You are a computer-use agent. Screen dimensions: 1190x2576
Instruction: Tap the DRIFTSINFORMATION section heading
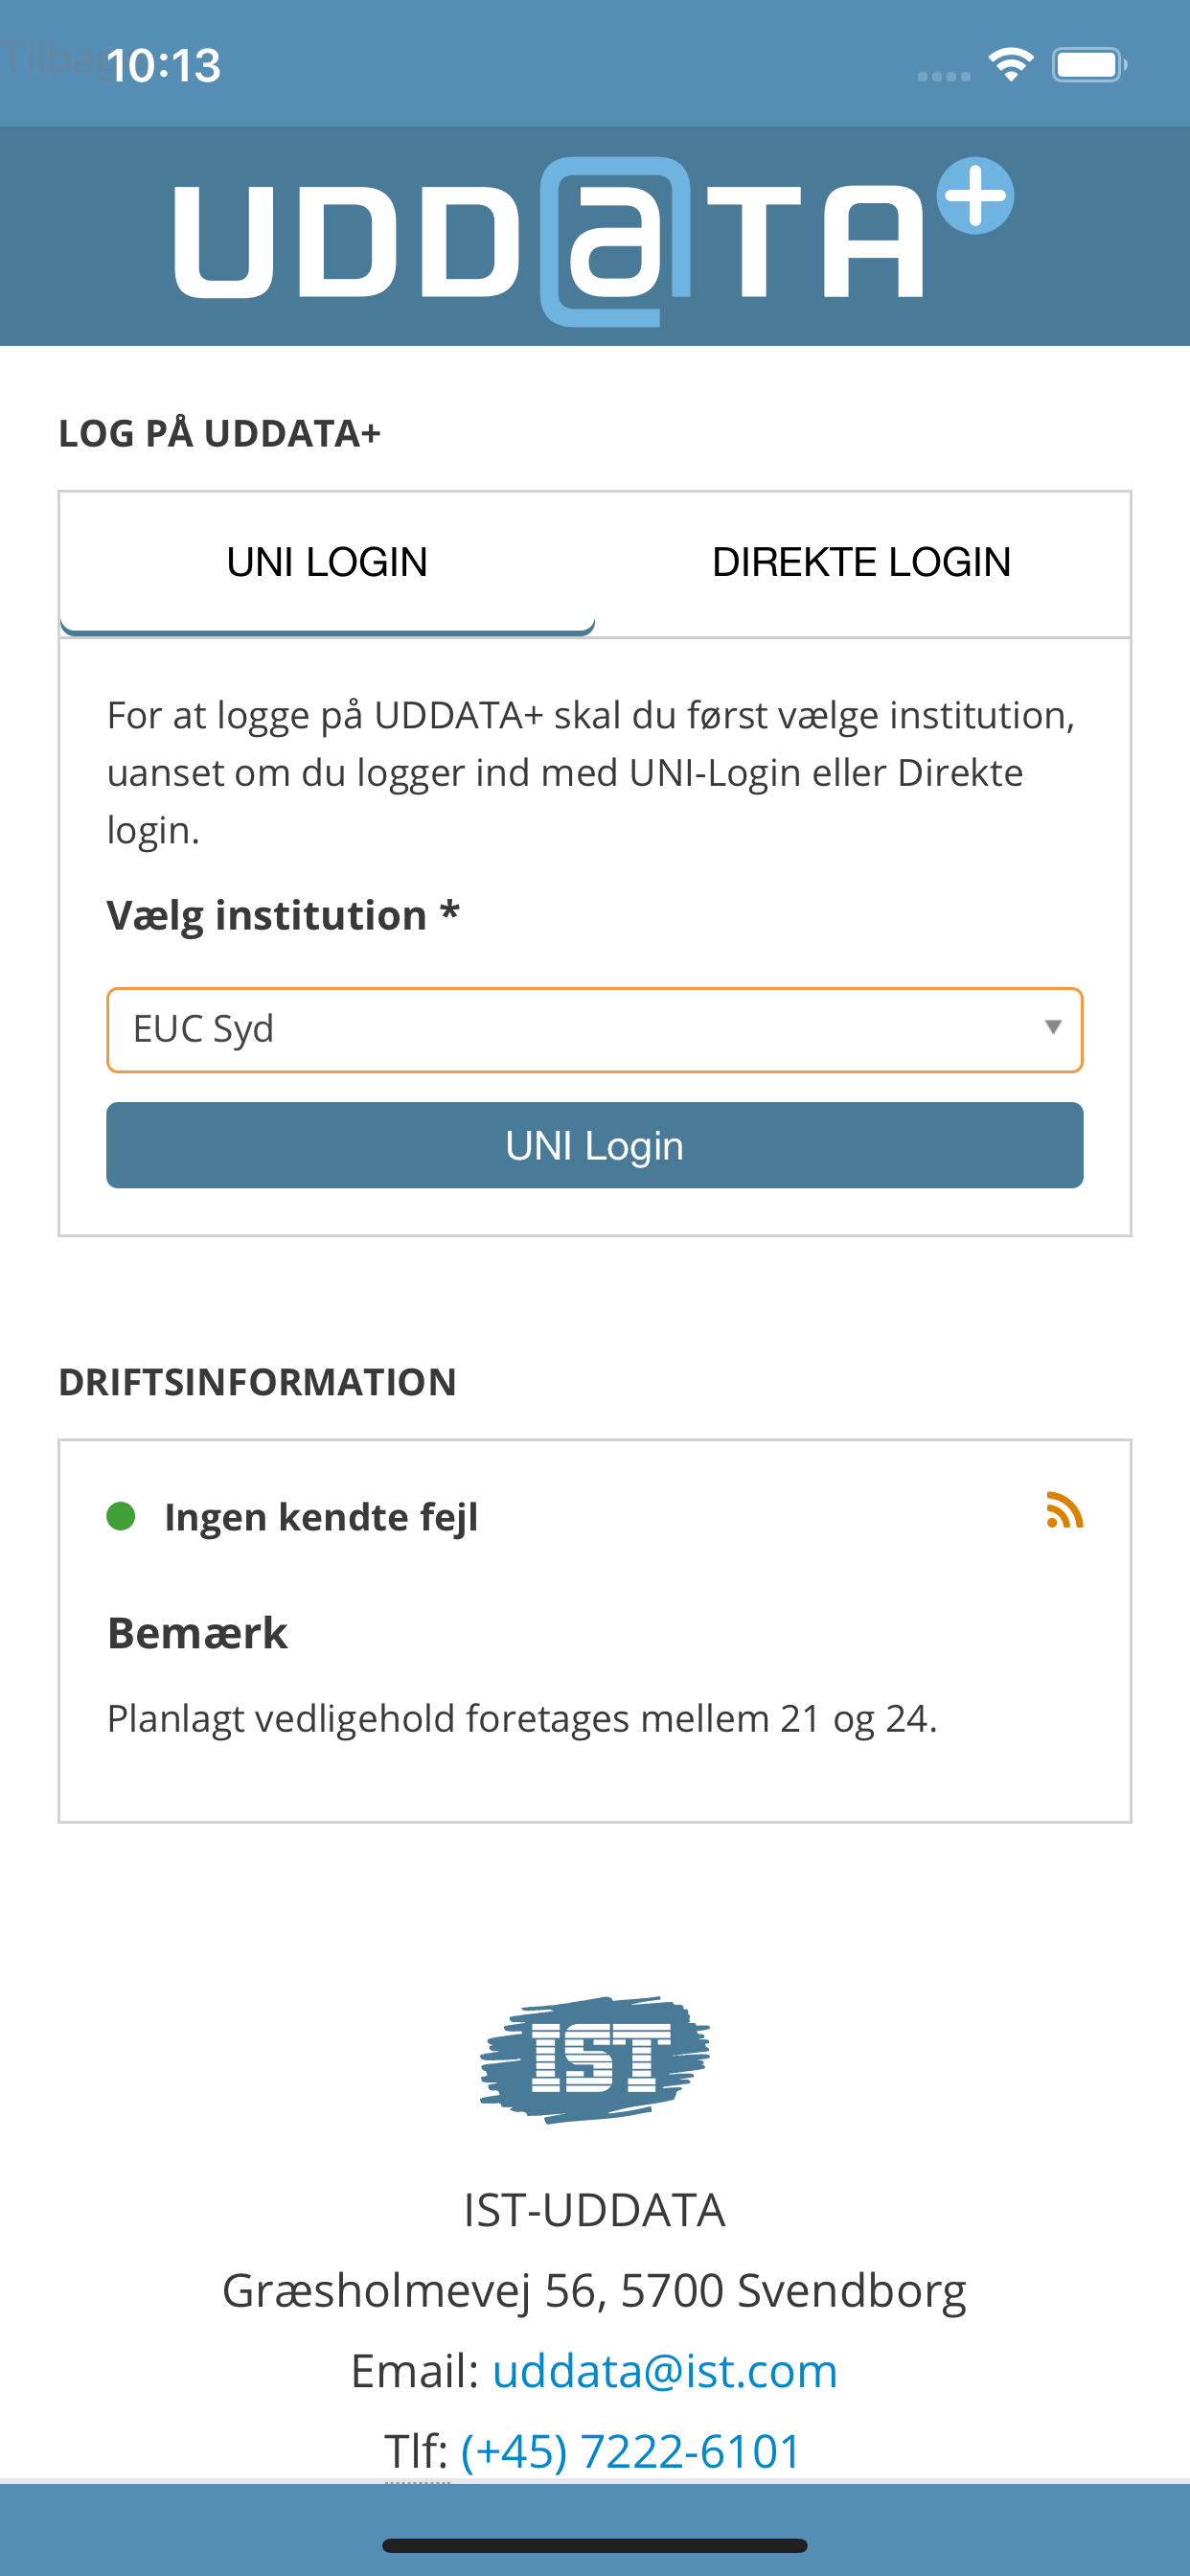258,1382
